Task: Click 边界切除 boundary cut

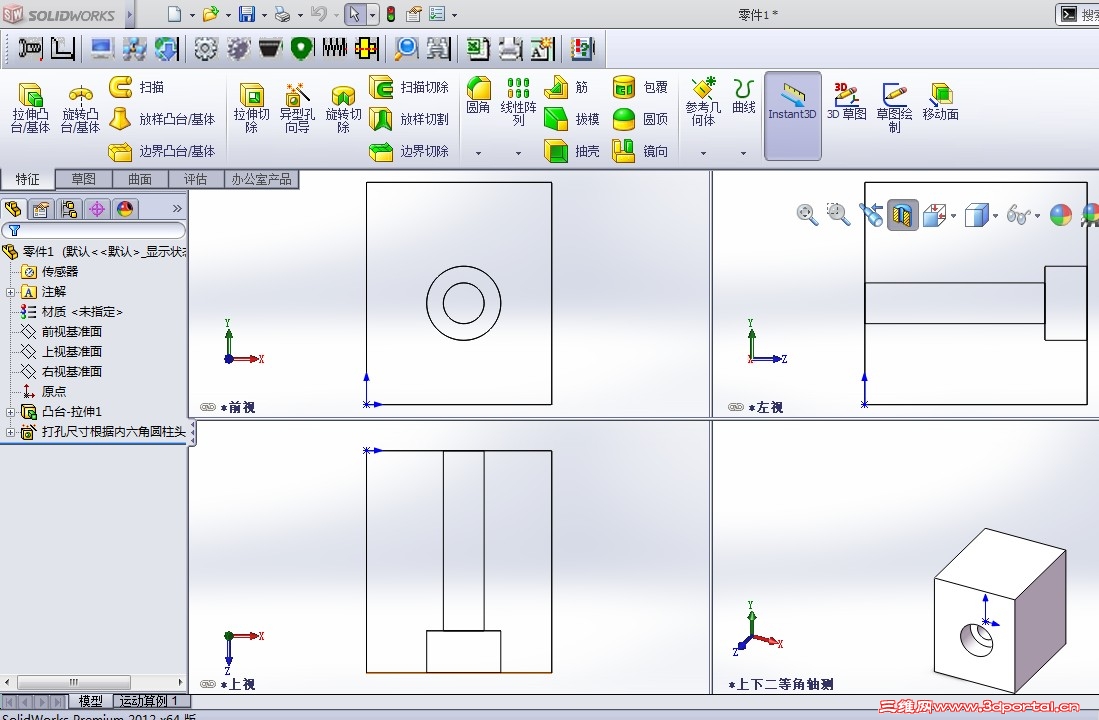Action: (x=409, y=151)
